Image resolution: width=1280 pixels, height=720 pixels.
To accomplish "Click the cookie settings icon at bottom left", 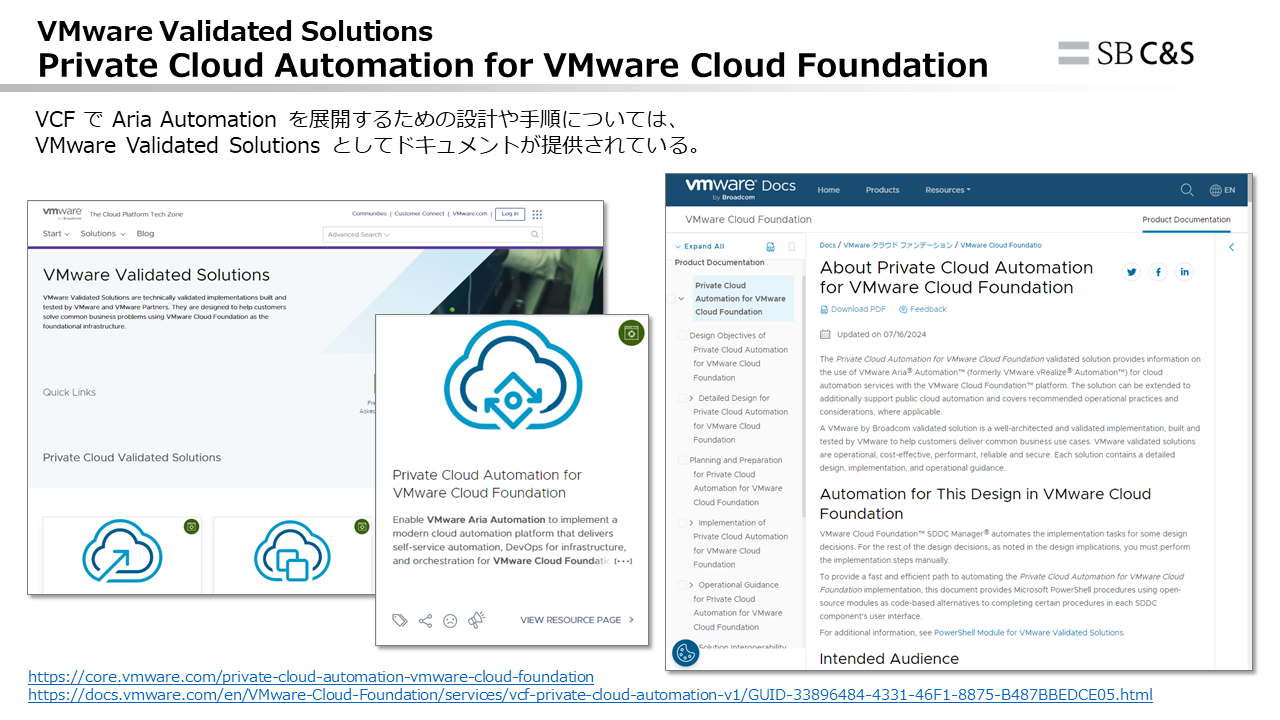I will (x=685, y=653).
